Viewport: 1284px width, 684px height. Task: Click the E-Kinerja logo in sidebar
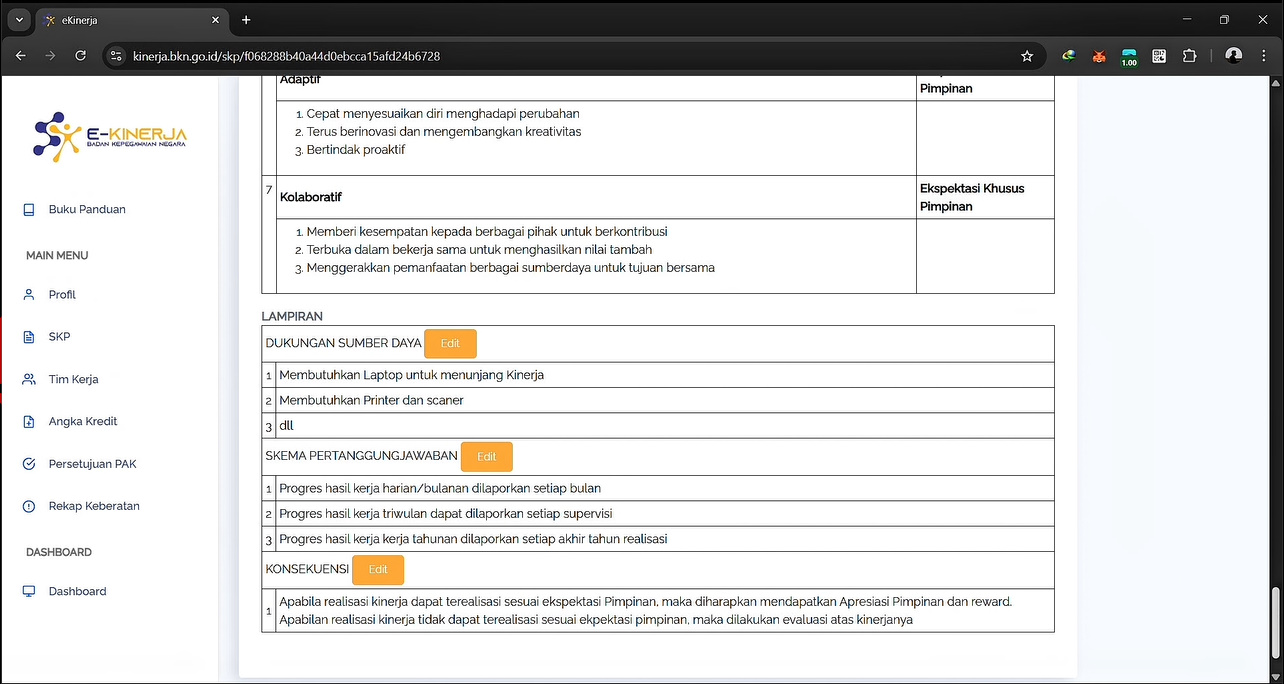(x=109, y=137)
